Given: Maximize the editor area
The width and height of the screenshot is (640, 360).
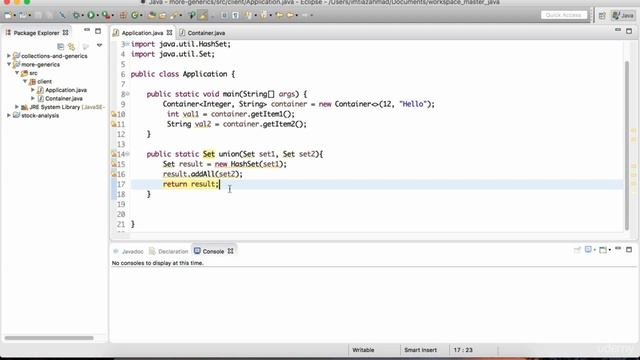Looking at the screenshot, I should click(629, 31).
